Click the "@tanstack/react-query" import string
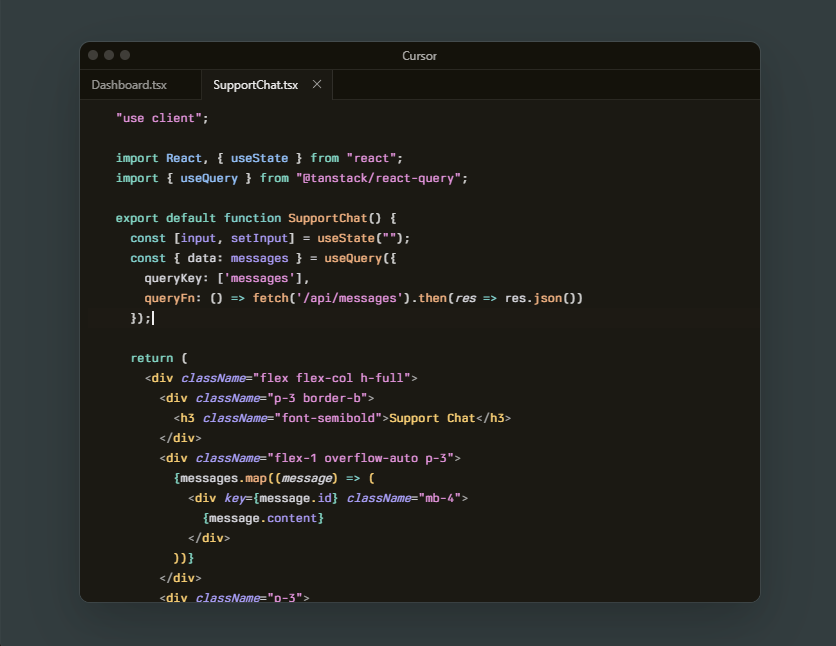This screenshot has width=836, height=646. pos(381,178)
